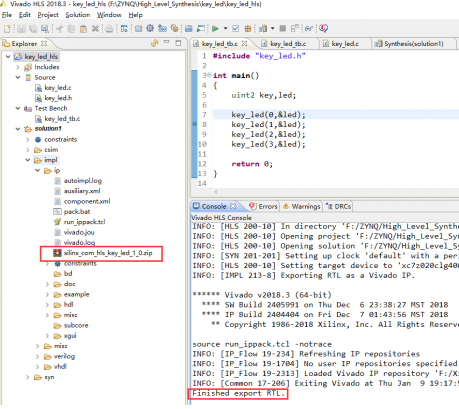The image size is (459, 409).
Task: Open the Project menu
Action: coord(48,15)
